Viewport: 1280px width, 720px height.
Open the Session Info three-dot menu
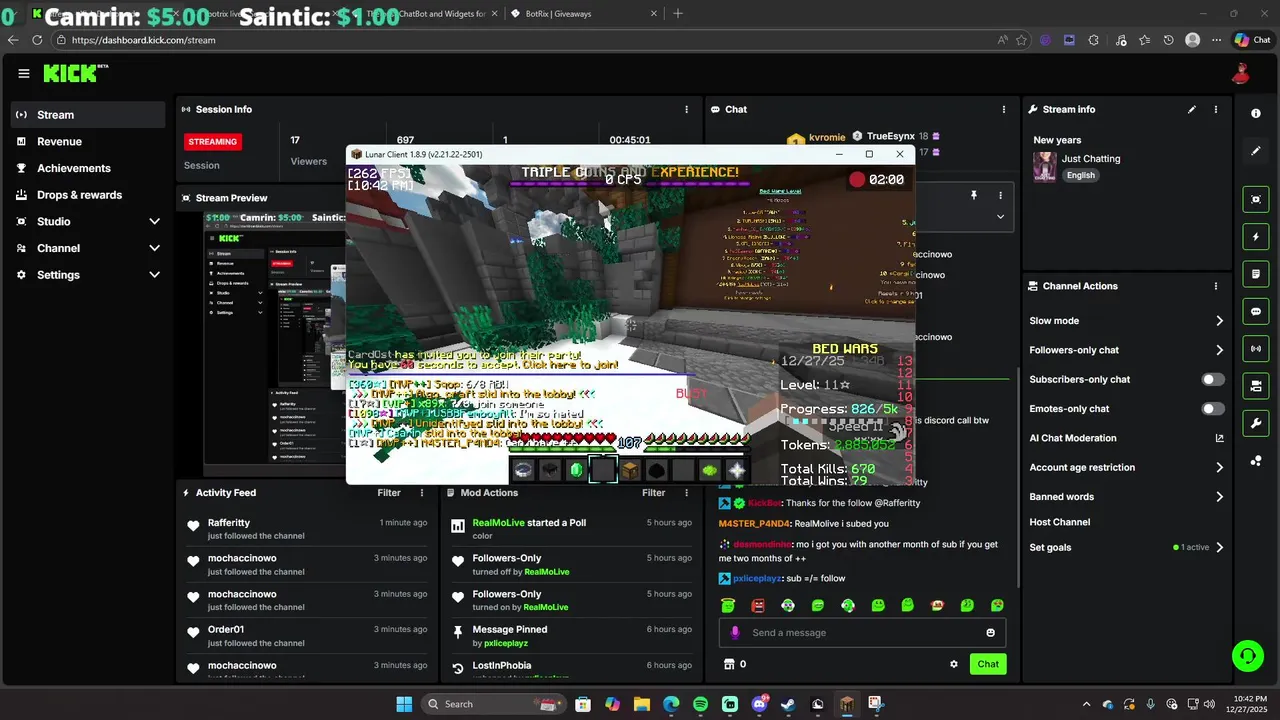[x=686, y=109]
